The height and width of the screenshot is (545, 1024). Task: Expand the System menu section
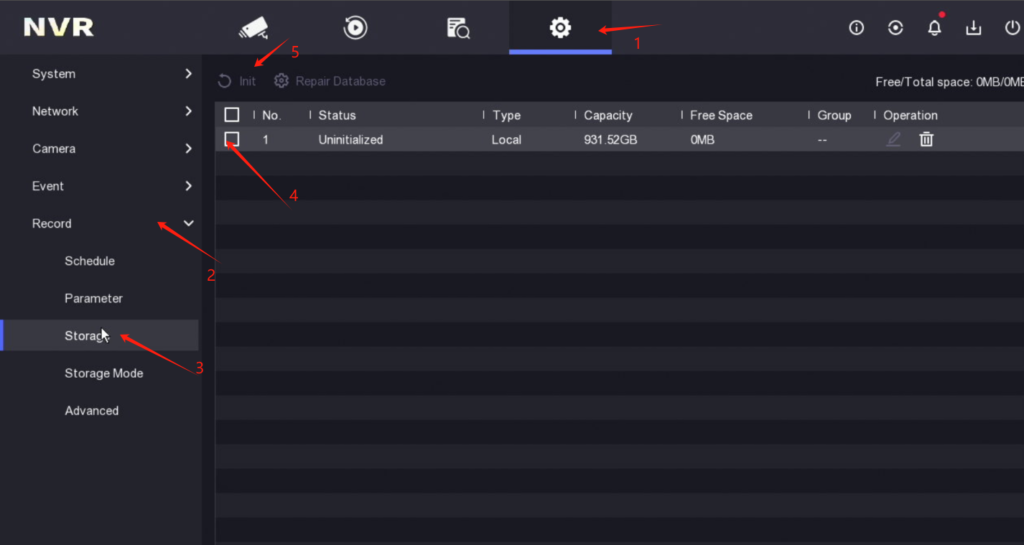(100, 74)
